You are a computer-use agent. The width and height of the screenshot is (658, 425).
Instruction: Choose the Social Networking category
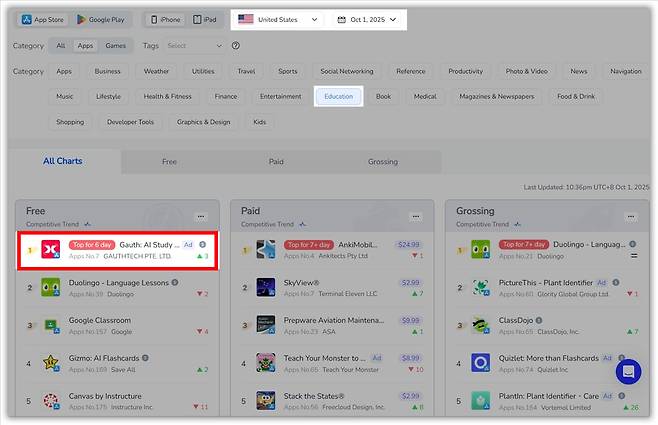pos(347,71)
